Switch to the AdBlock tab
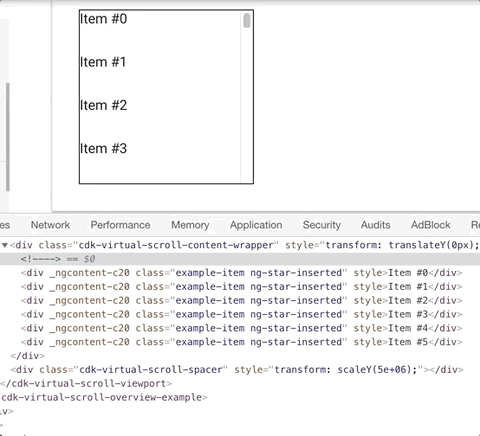Viewport: 480px width, 436px height. click(431, 225)
